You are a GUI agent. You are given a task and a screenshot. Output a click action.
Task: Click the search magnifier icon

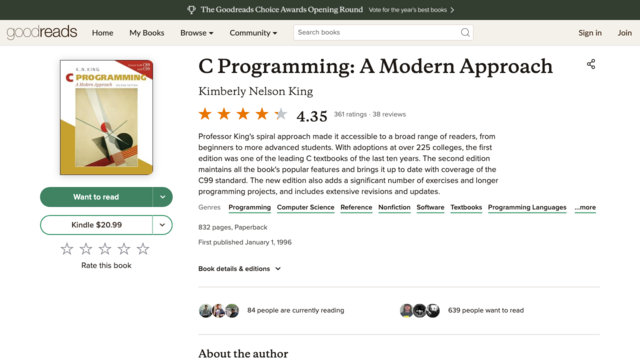[465, 32]
